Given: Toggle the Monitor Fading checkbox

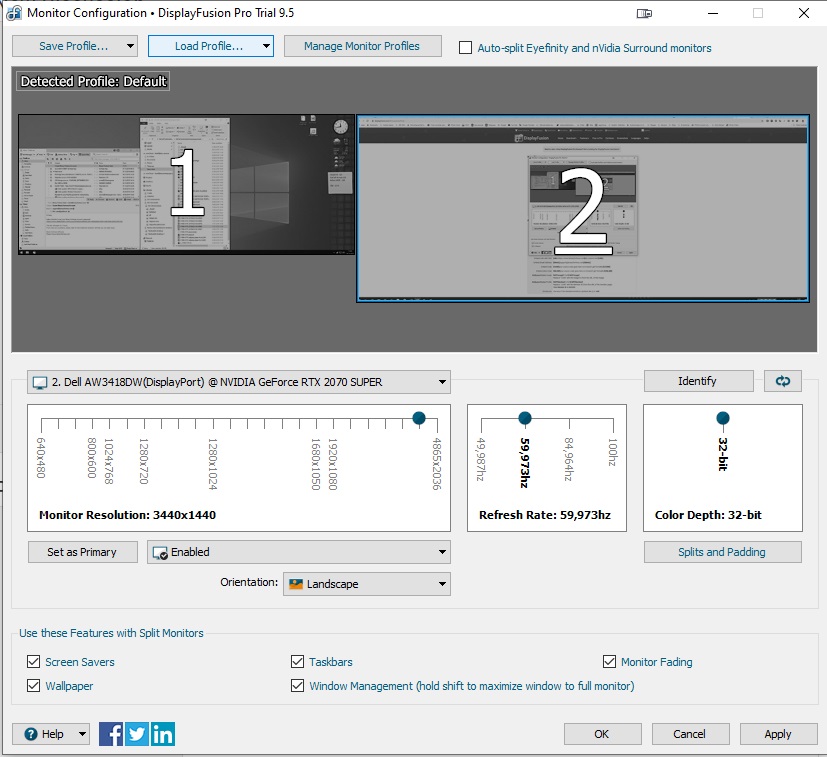Looking at the screenshot, I should pyautogui.click(x=610, y=662).
